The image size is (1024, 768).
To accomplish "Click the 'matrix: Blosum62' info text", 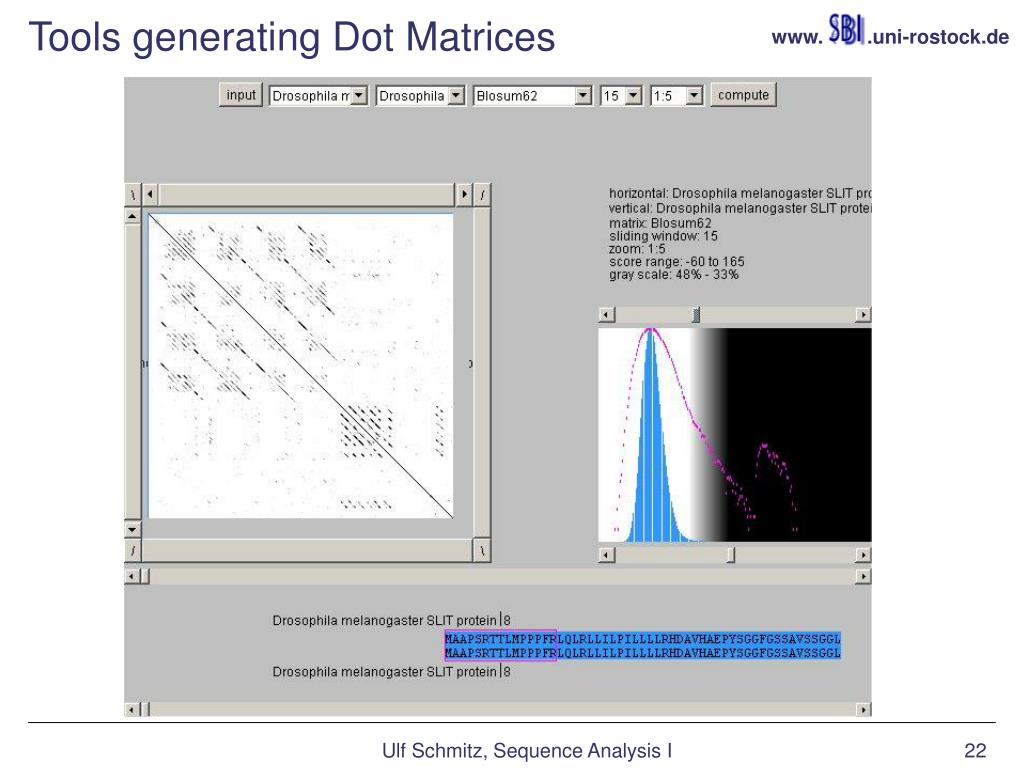I will point(660,223).
